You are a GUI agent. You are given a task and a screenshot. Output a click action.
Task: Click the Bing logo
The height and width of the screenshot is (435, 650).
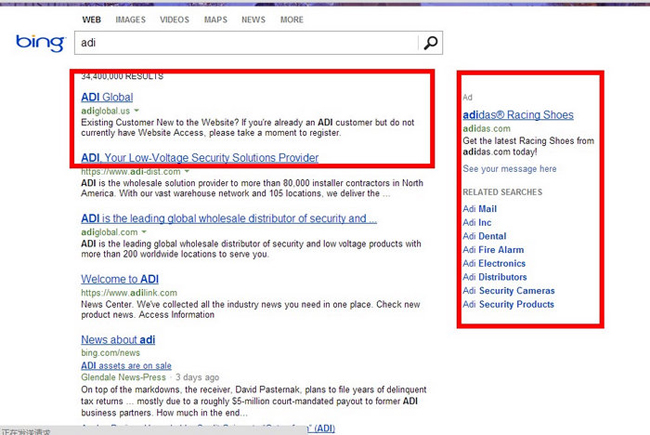click(40, 43)
